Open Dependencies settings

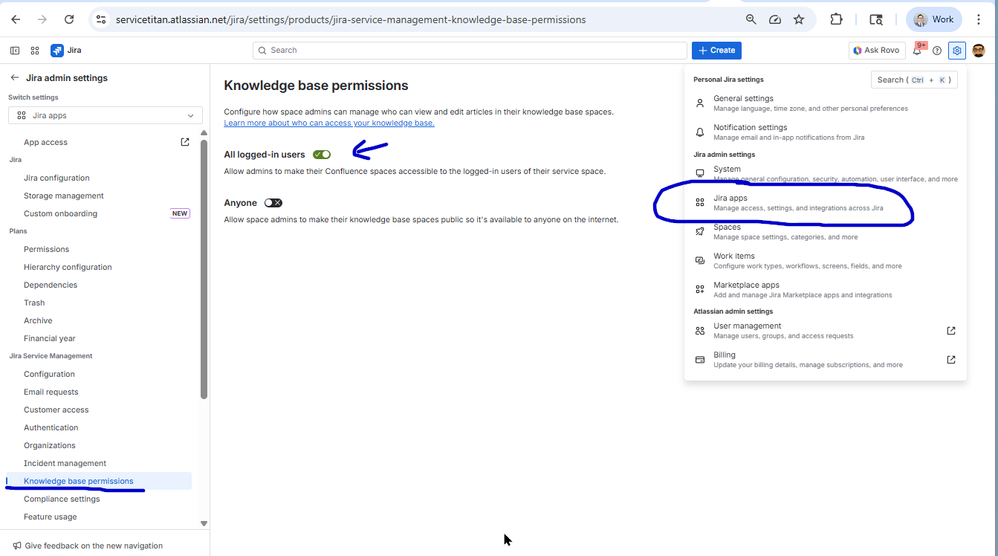click(x=50, y=284)
